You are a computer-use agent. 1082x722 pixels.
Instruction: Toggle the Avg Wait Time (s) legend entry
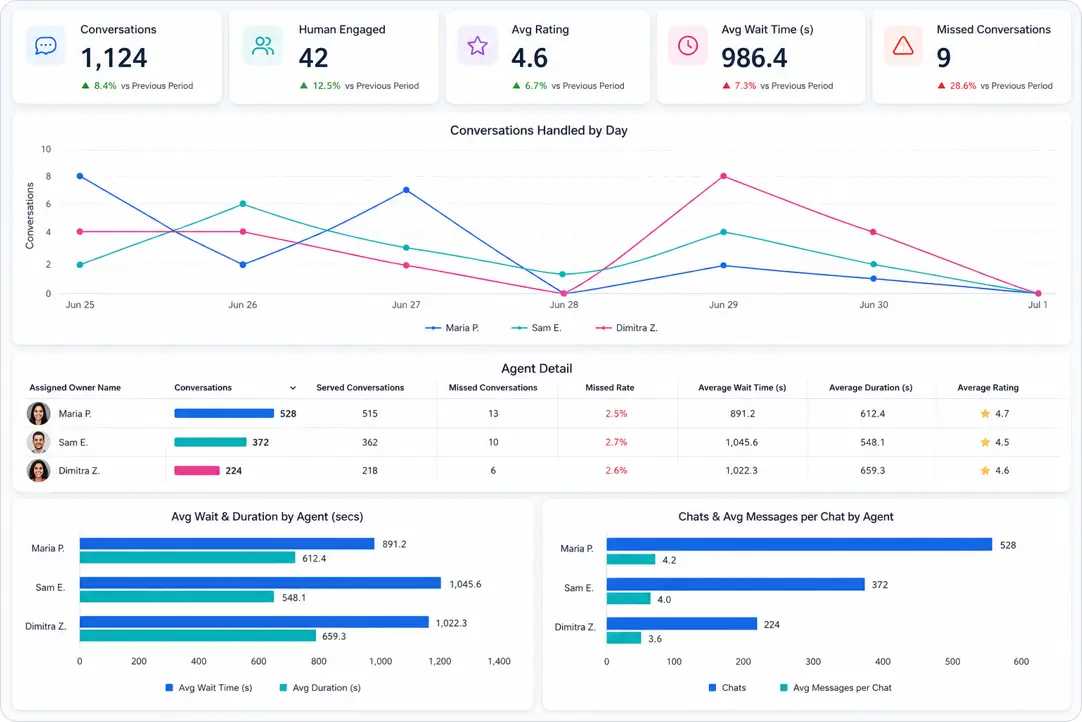coord(209,687)
